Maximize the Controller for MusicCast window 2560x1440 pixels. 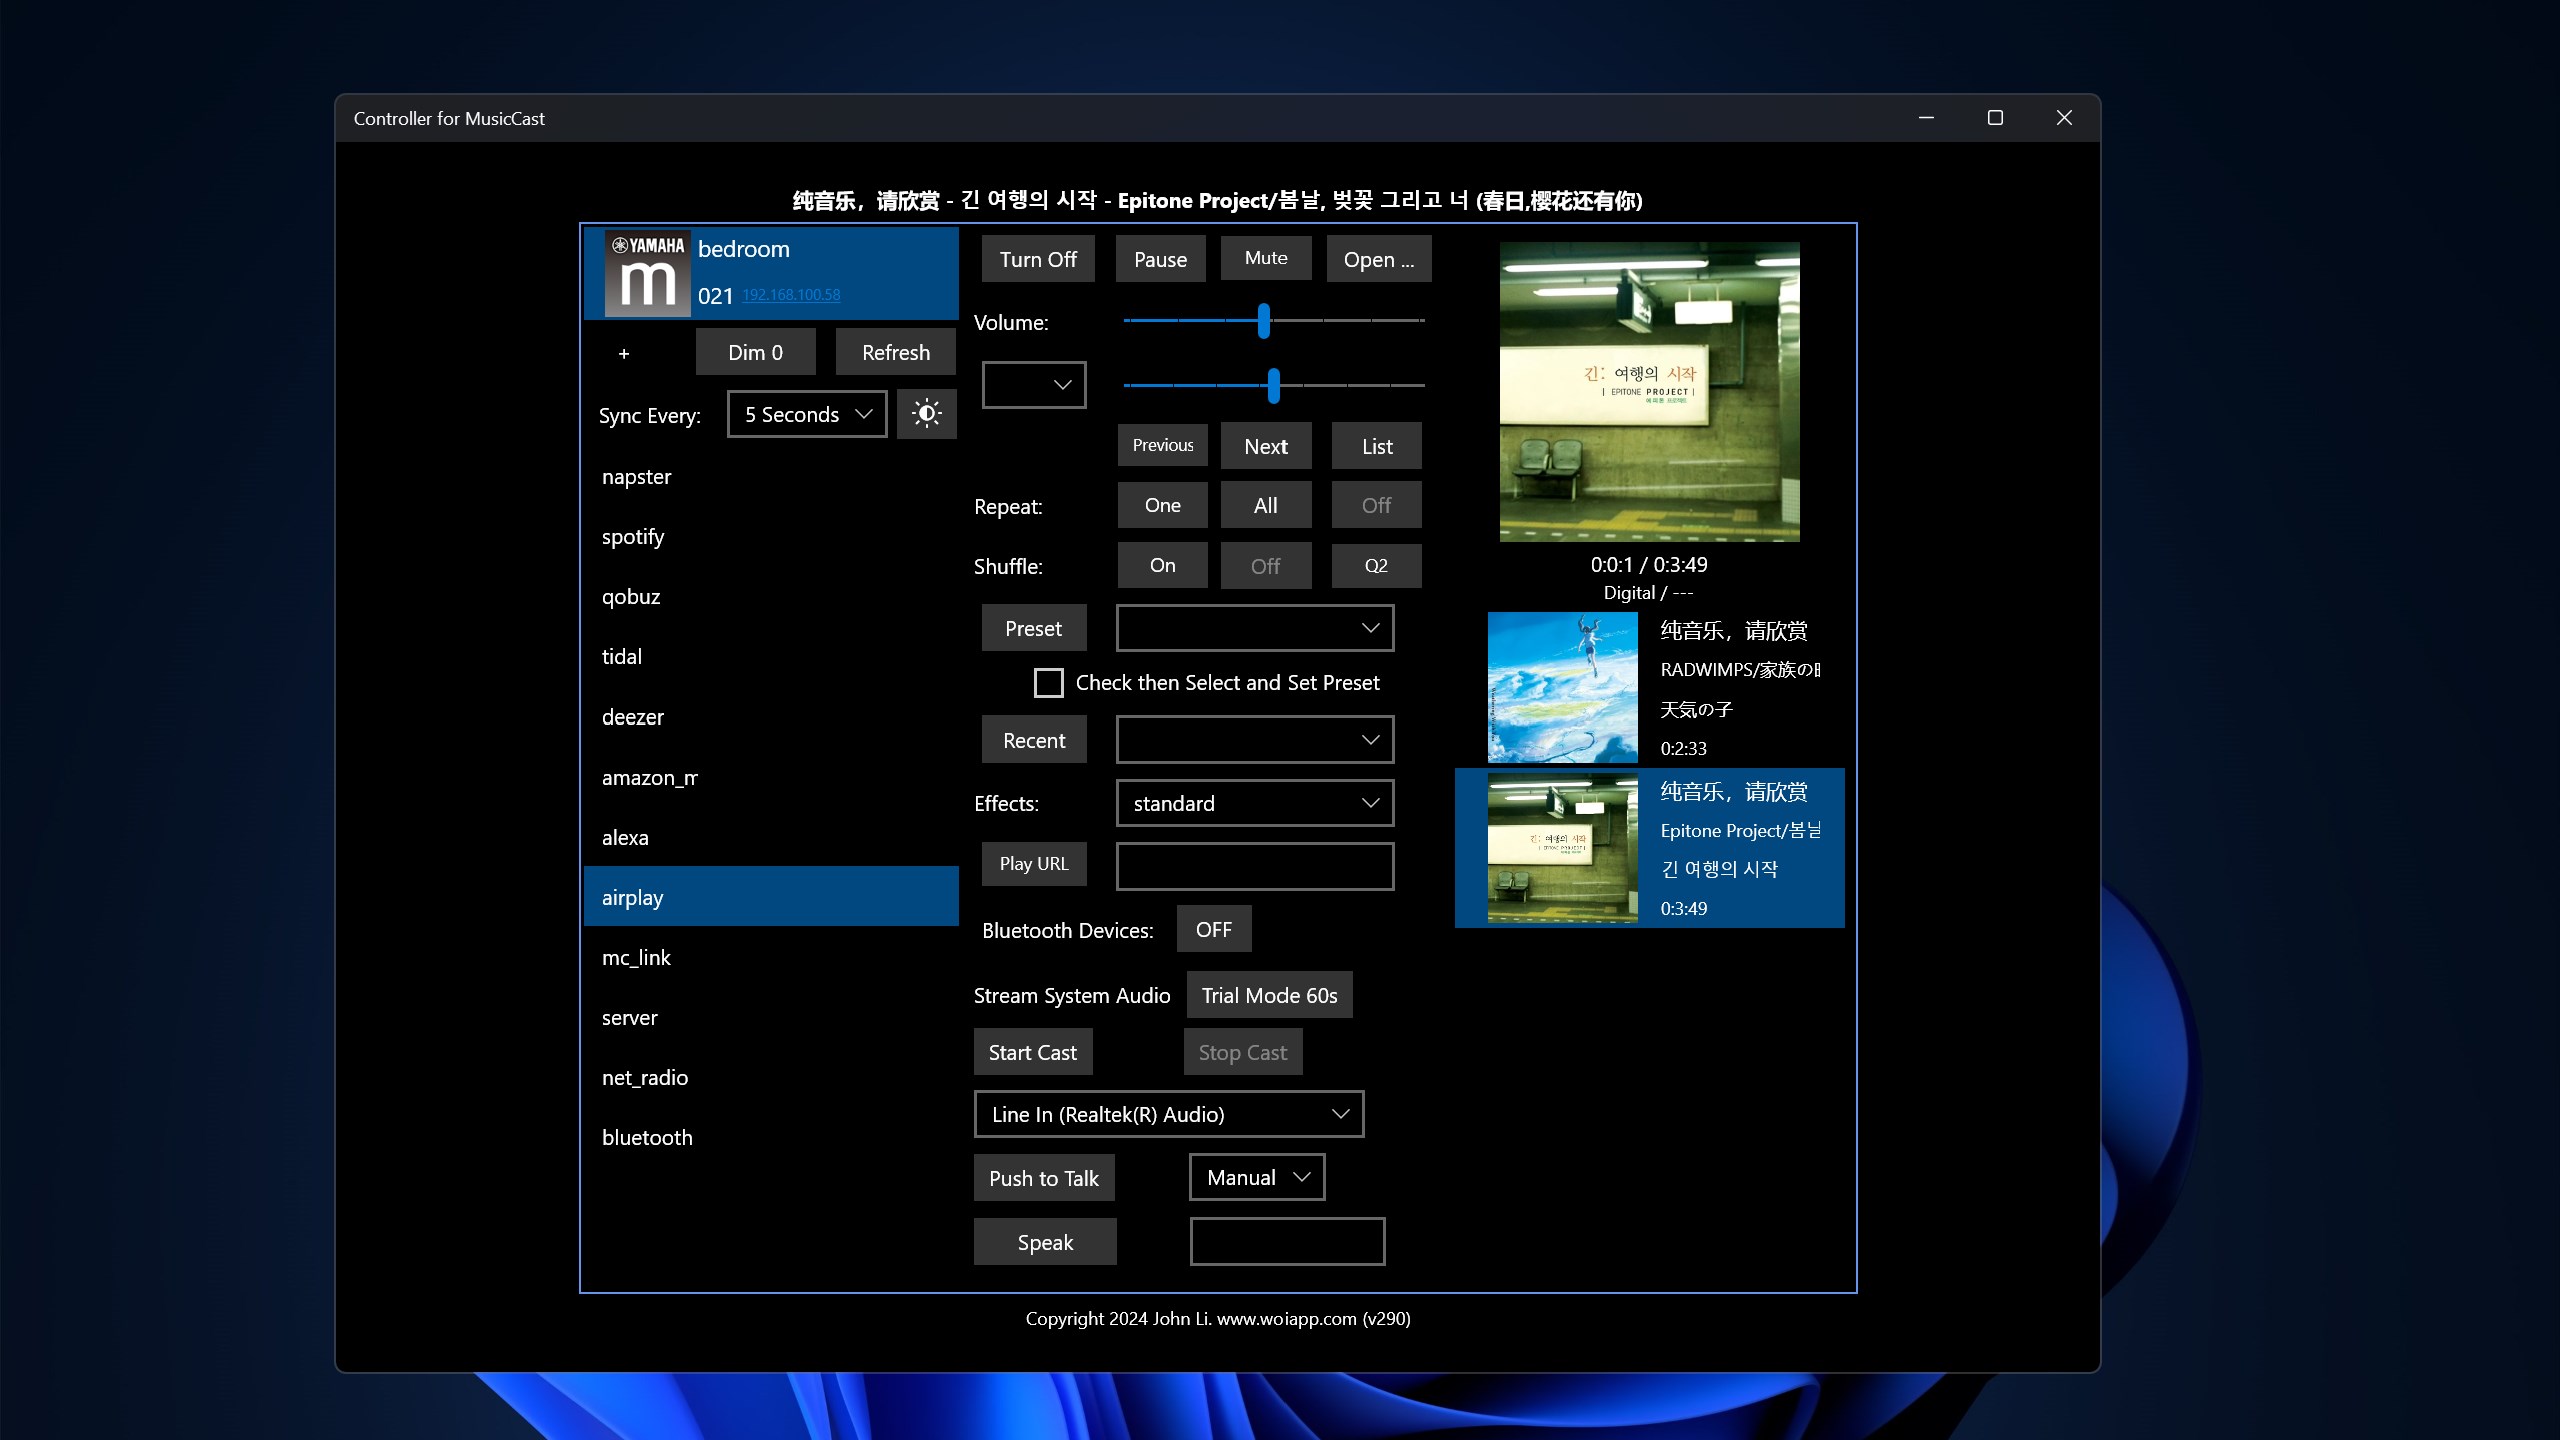[1995, 118]
